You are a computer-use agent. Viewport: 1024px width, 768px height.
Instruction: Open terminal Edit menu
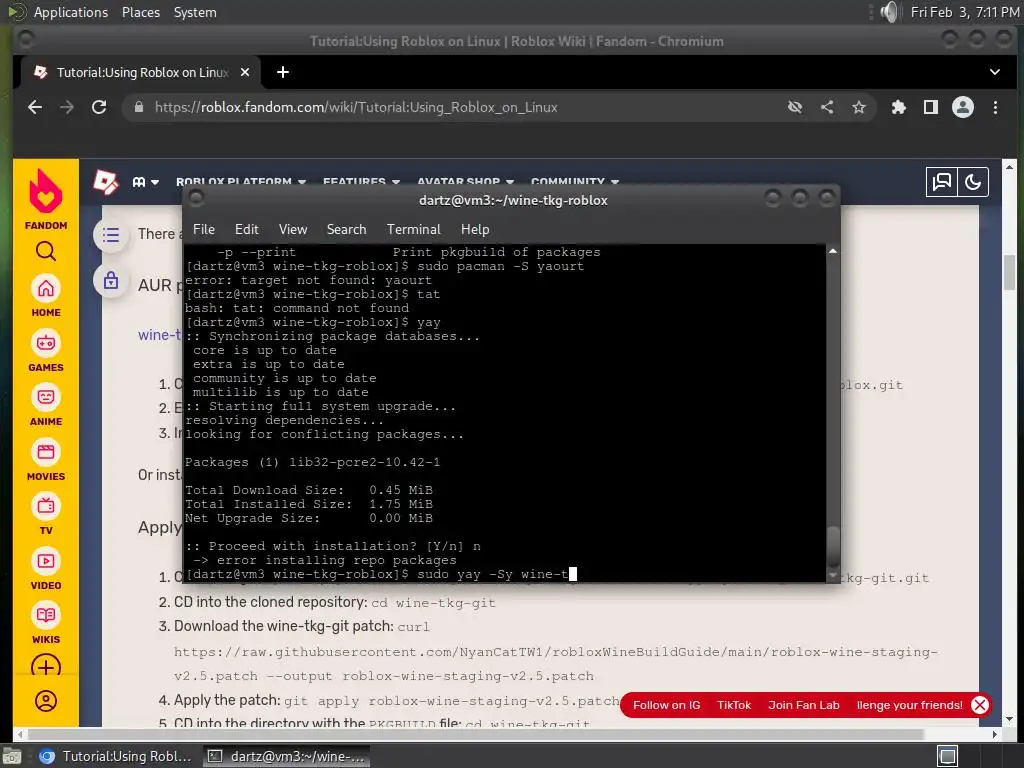click(247, 229)
